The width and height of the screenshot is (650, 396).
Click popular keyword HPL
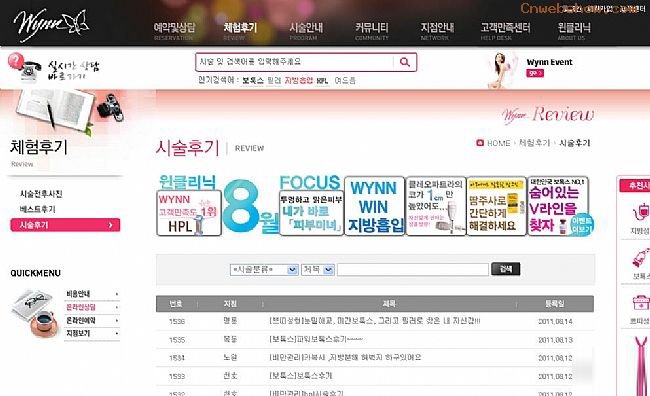click(322, 81)
